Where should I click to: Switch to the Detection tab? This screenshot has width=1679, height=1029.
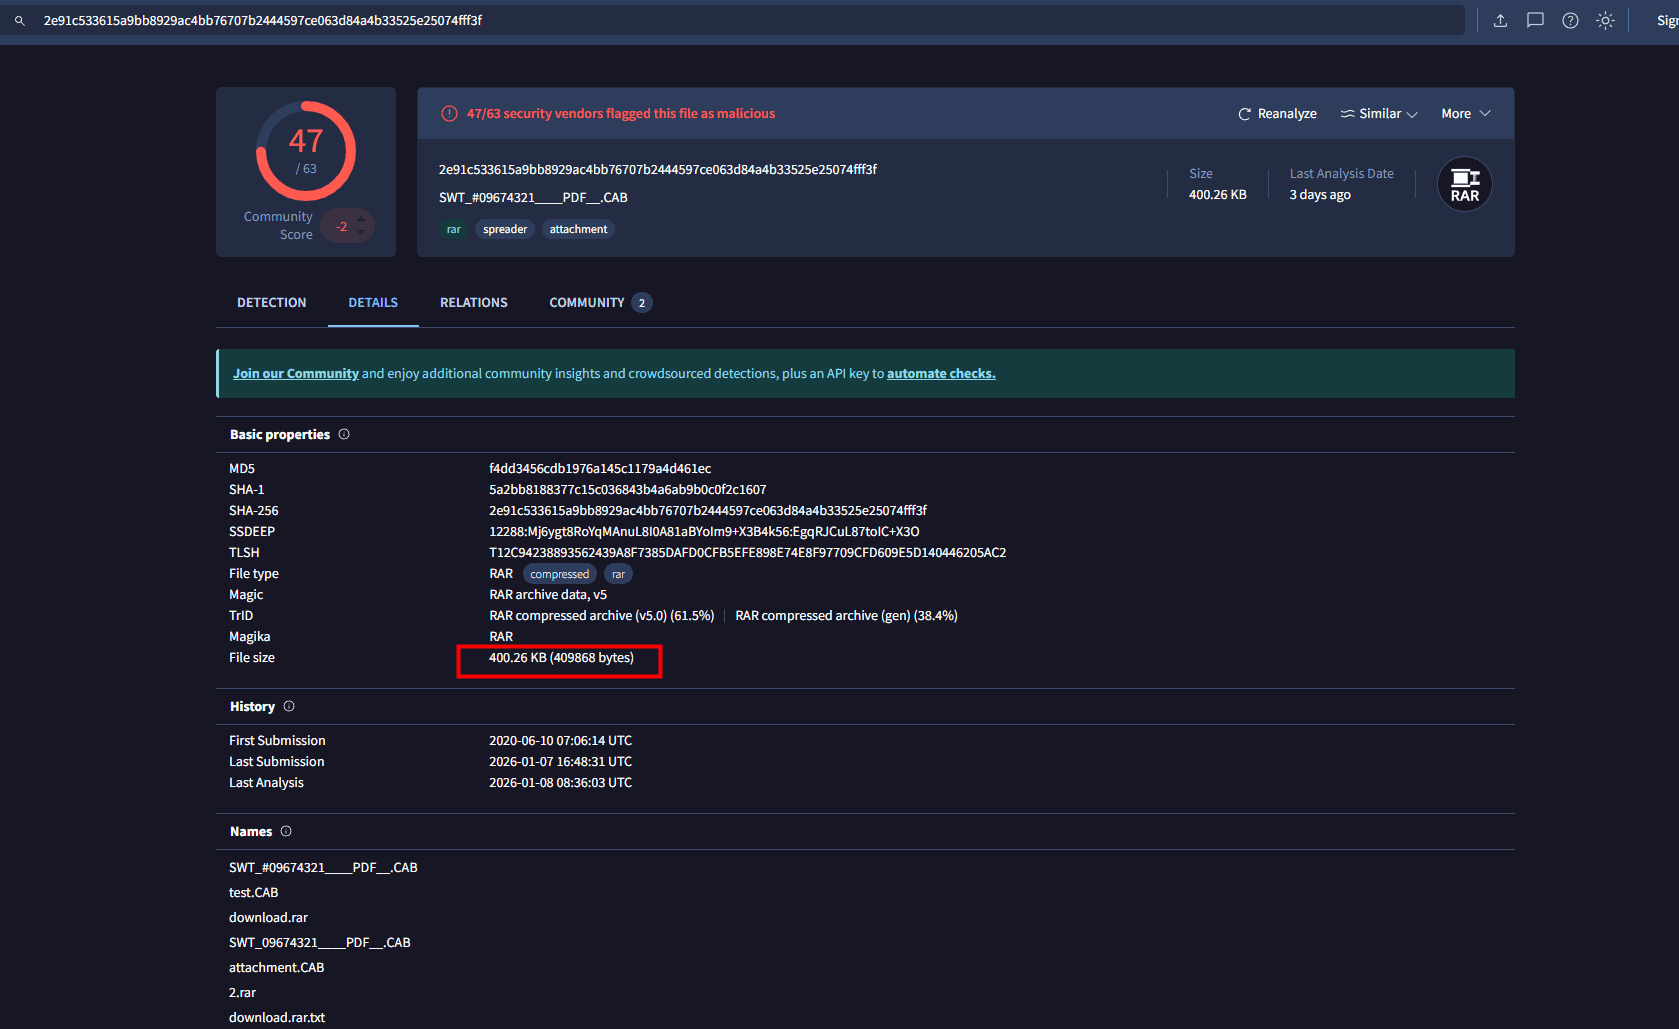click(272, 303)
